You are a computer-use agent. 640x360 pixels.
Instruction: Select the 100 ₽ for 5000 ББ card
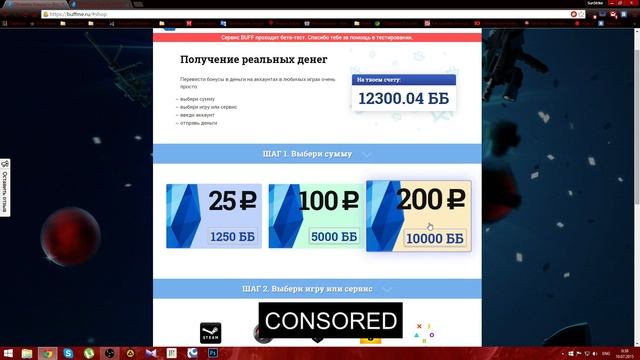tap(316, 216)
